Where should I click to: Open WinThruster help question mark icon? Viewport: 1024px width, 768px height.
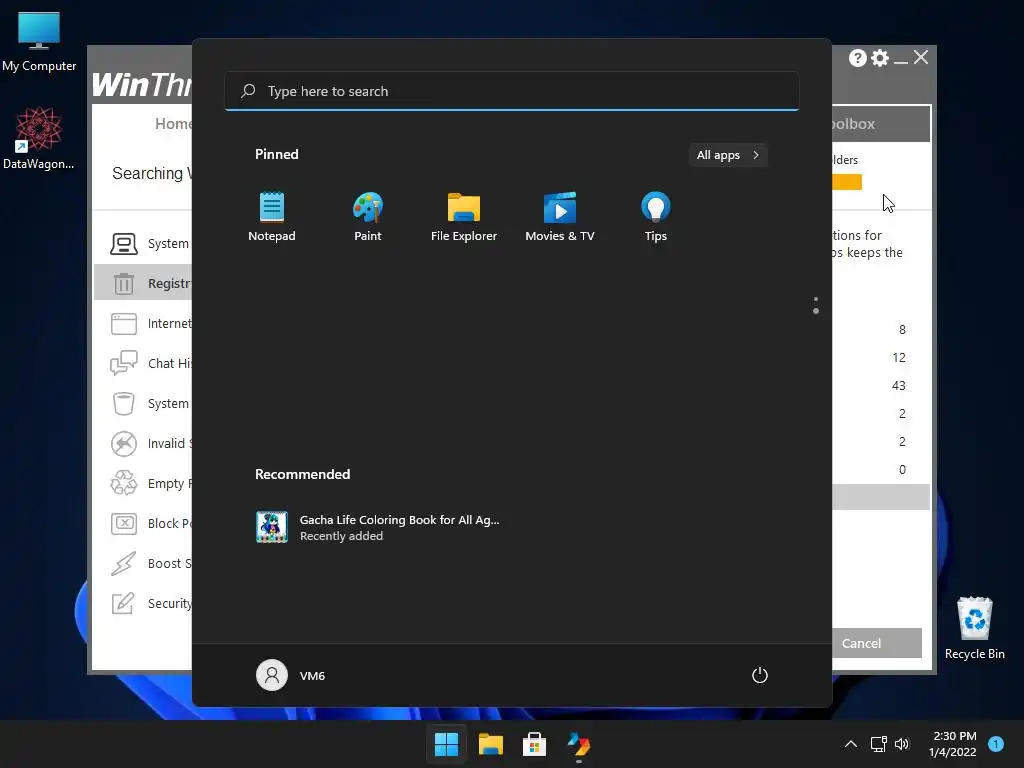pos(857,58)
